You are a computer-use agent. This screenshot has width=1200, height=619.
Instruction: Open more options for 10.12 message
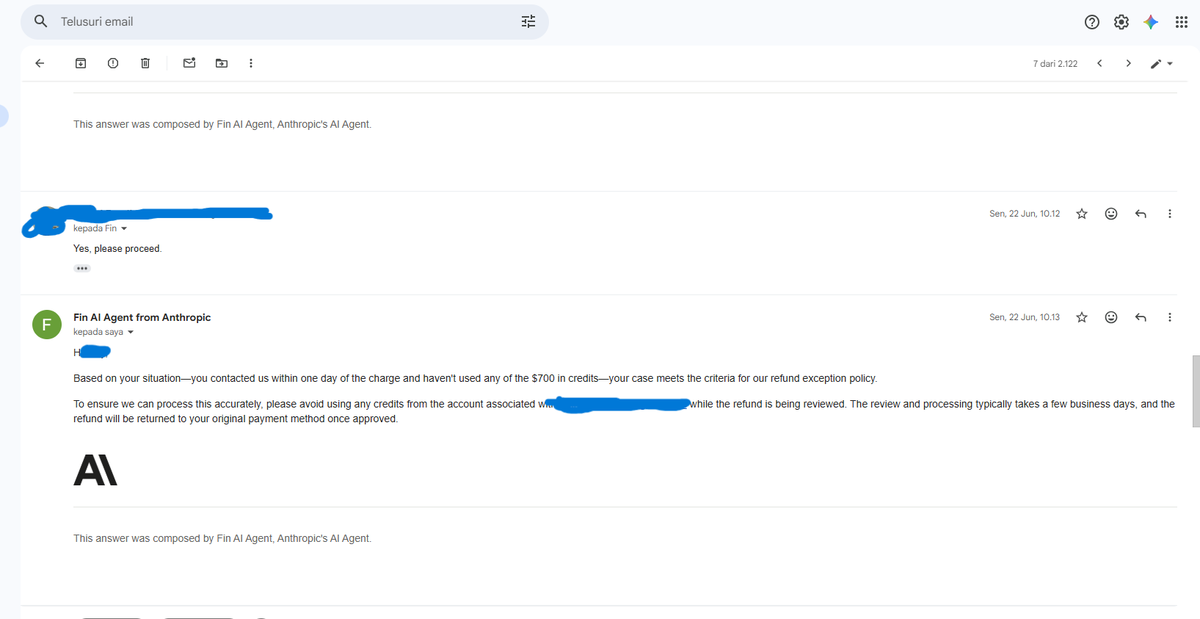click(x=1169, y=213)
